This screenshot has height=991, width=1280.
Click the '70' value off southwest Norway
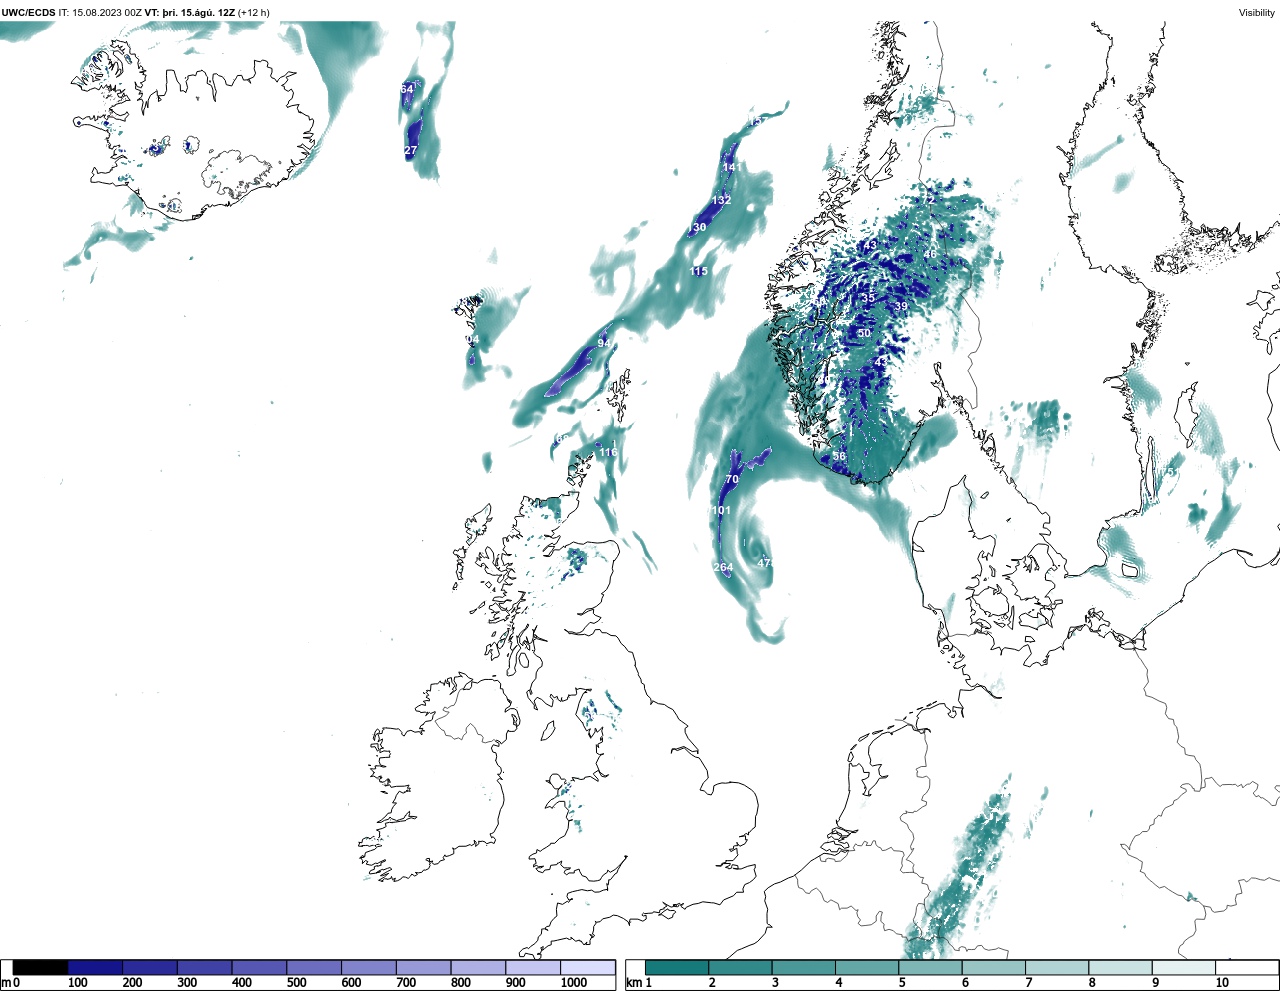click(731, 479)
